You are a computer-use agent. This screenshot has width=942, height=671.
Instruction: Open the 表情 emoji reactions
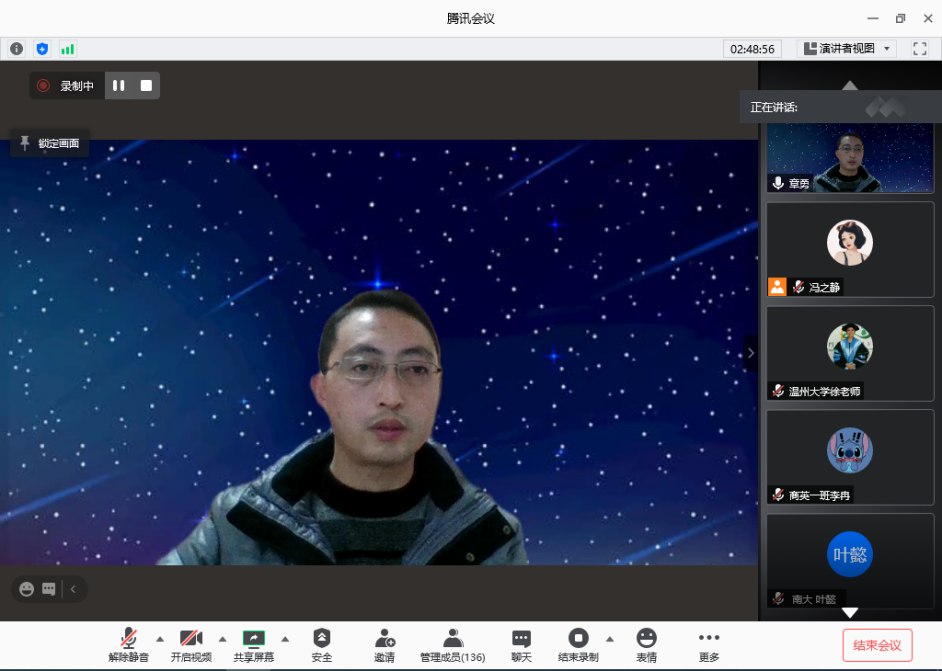646,639
